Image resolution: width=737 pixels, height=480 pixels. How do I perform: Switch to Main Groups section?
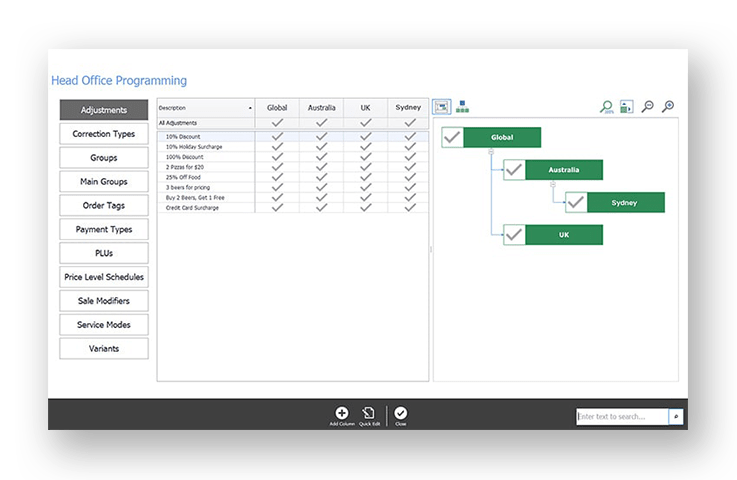[104, 181]
